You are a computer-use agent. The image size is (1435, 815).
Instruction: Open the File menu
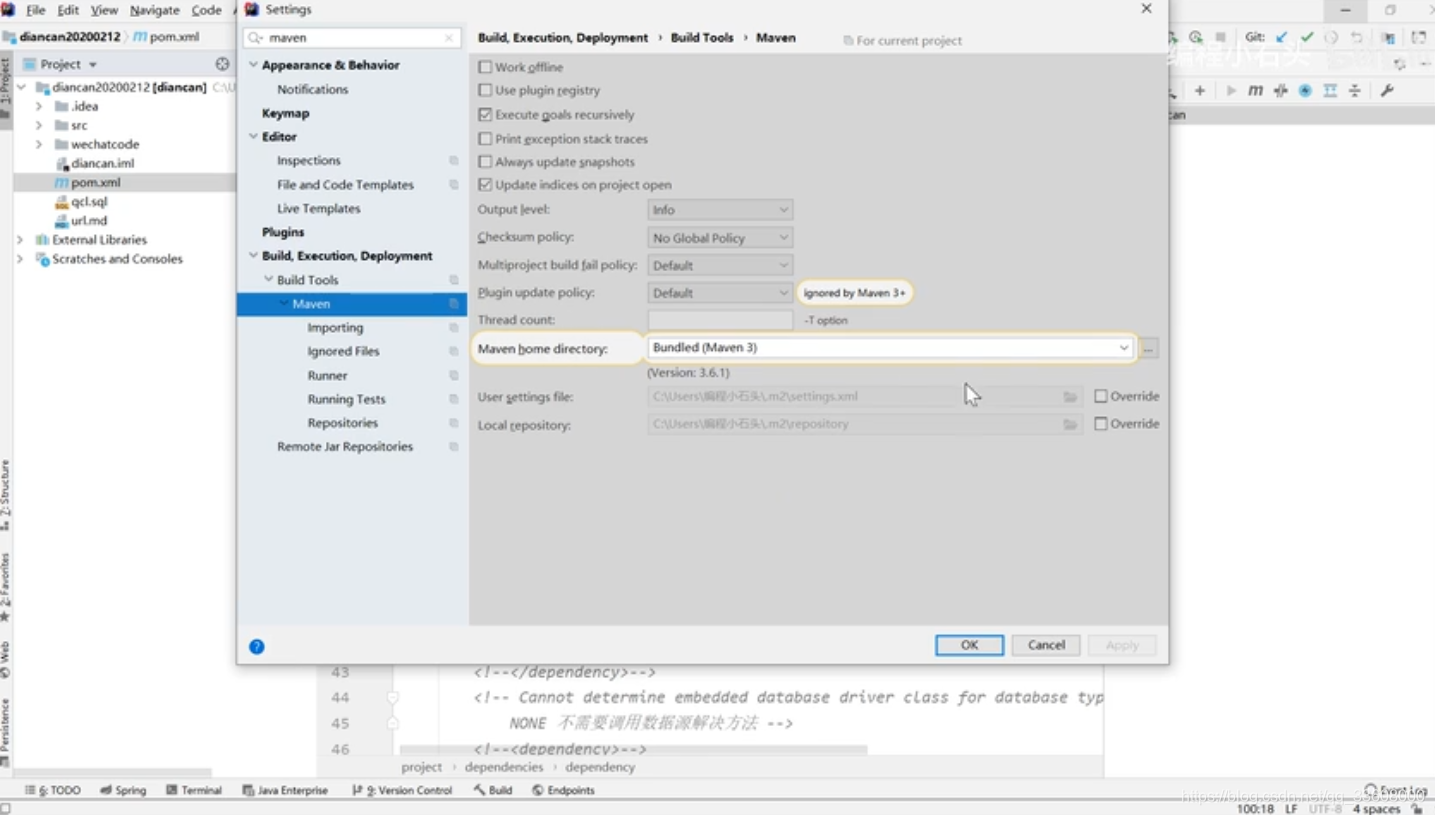(x=35, y=10)
